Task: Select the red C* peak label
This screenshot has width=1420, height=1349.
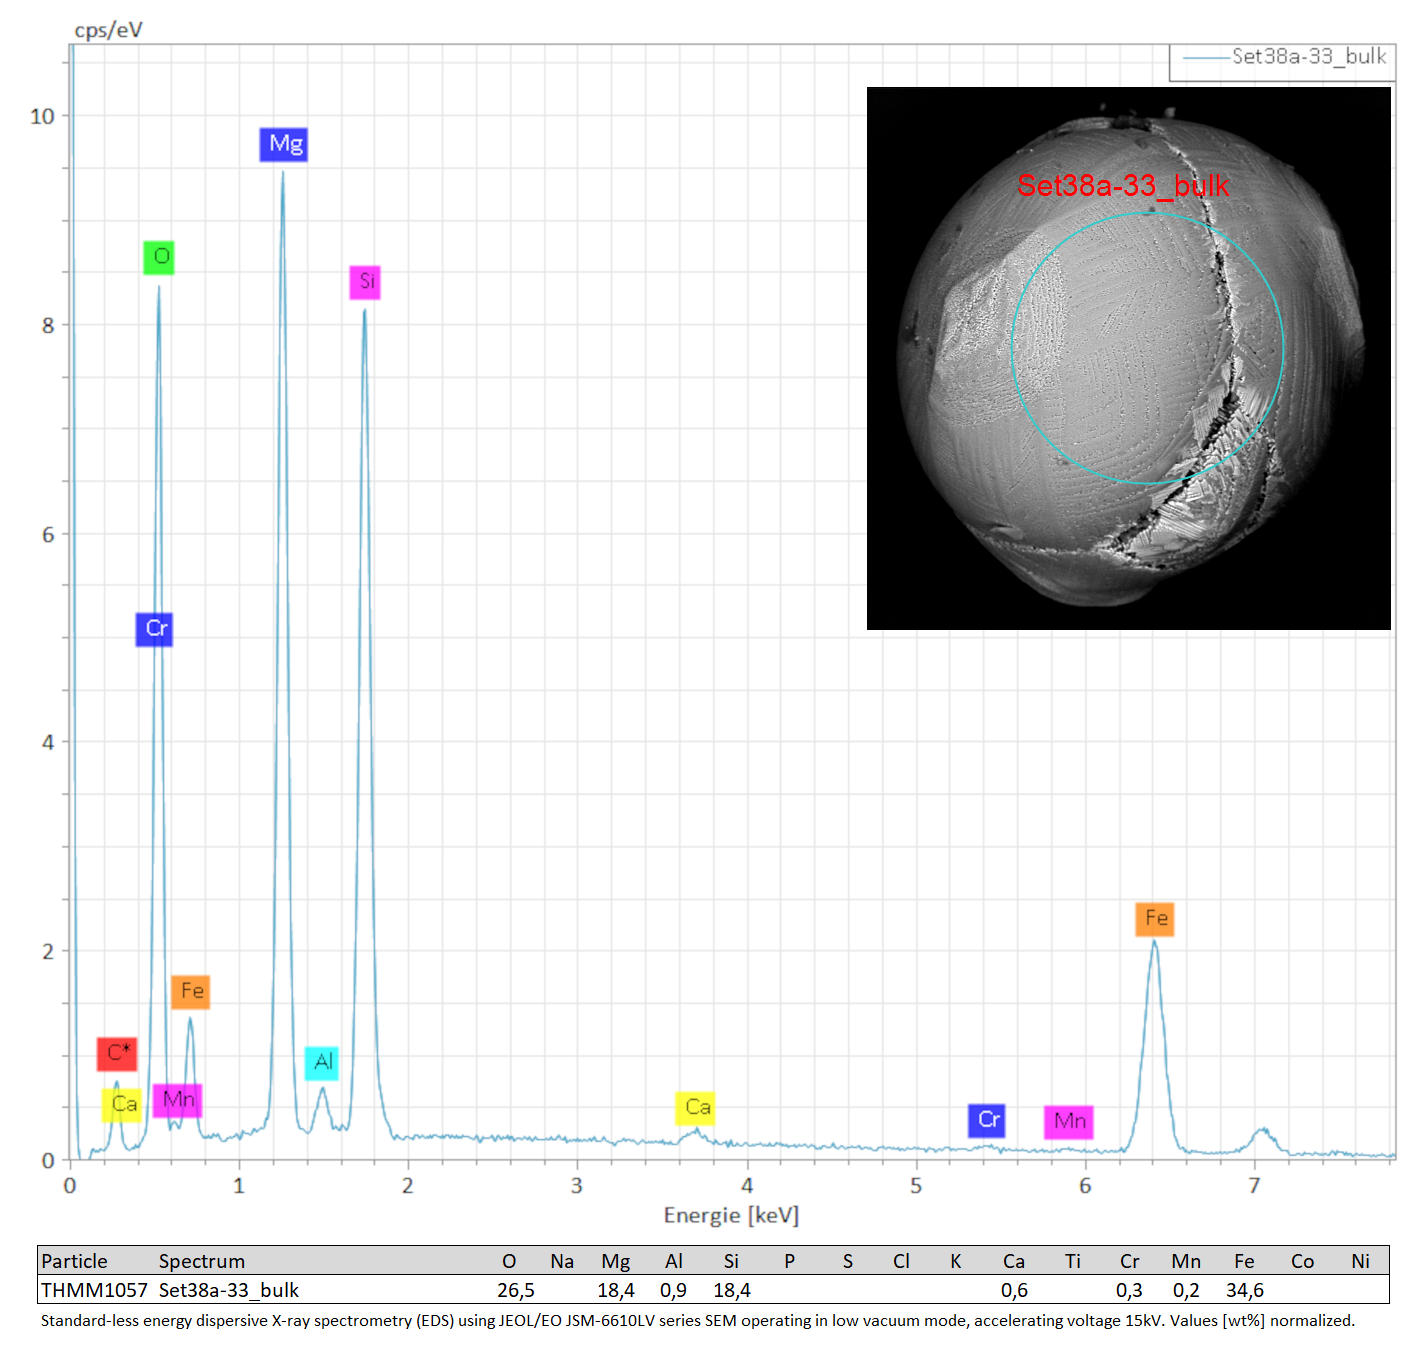Action: (116, 1054)
